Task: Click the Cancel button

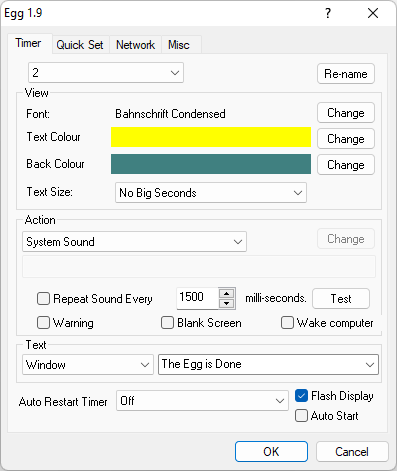Action: [352, 452]
